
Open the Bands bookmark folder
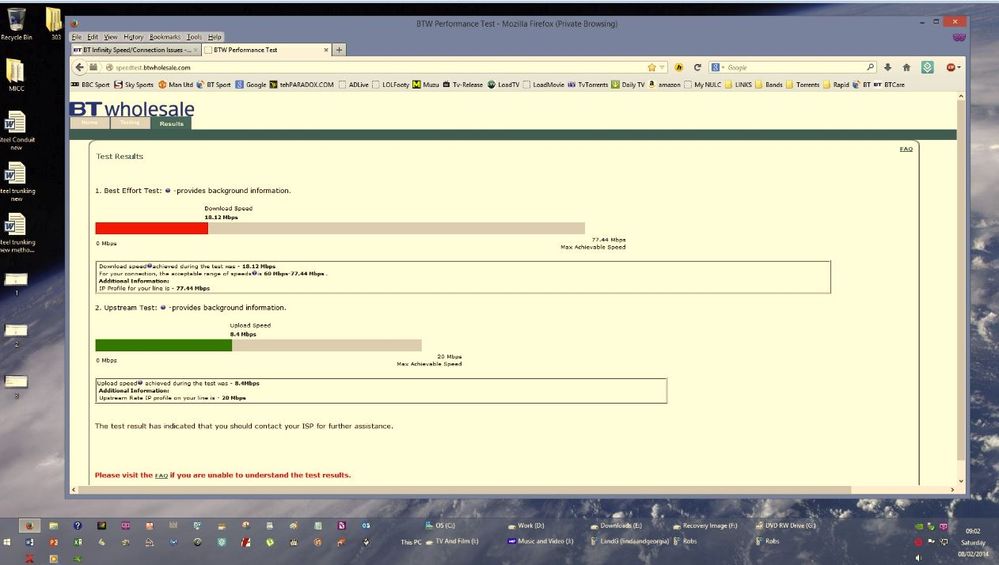(769, 84)
